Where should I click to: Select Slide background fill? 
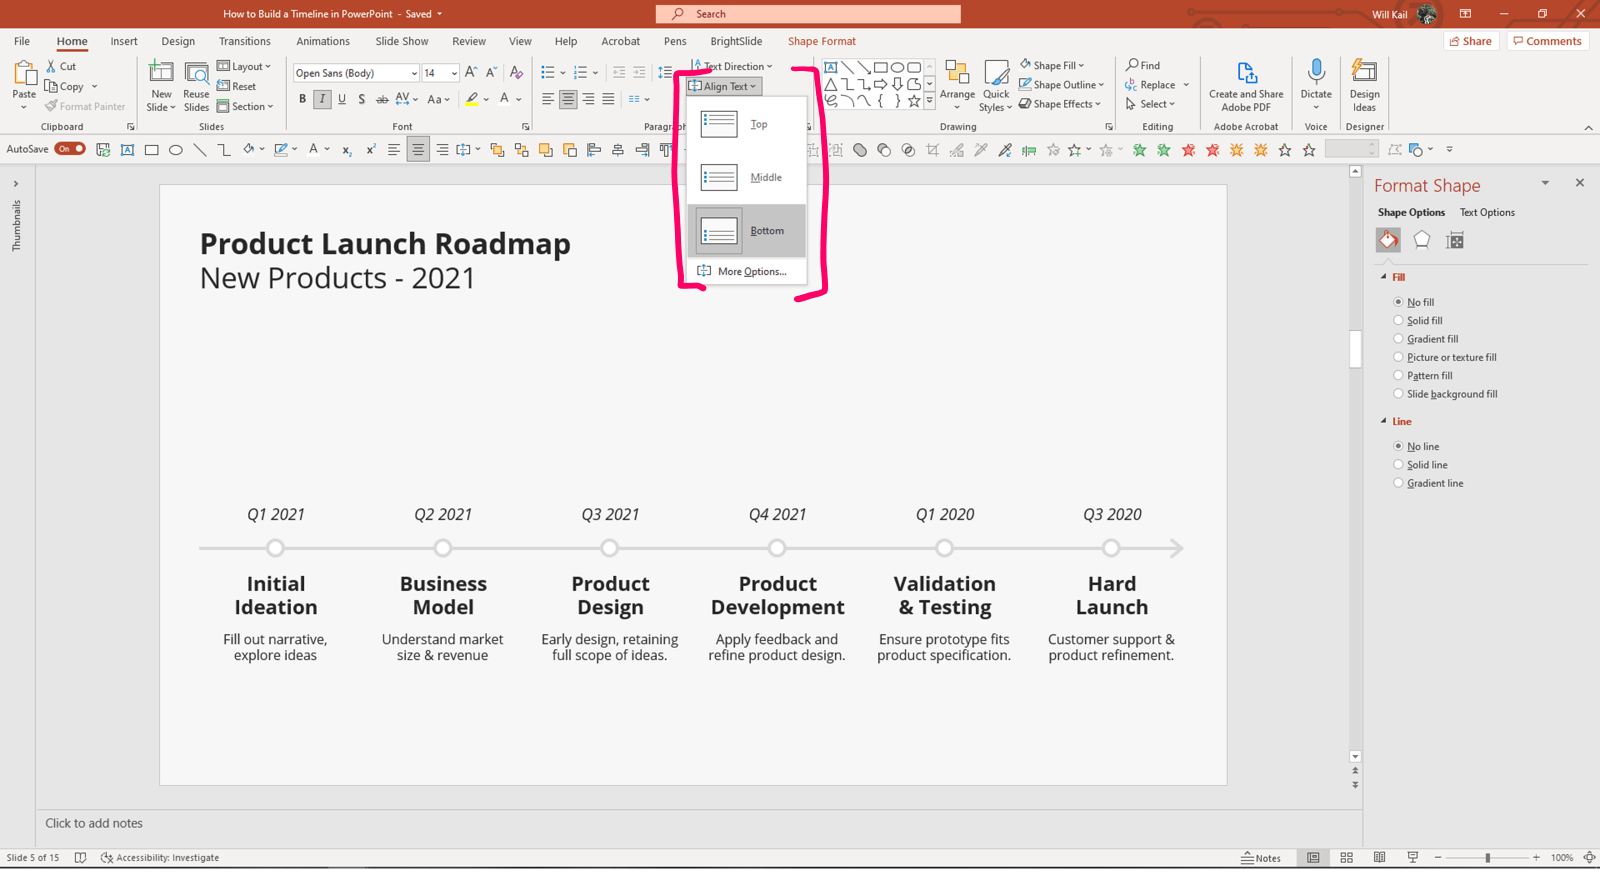click(1446, 394)
